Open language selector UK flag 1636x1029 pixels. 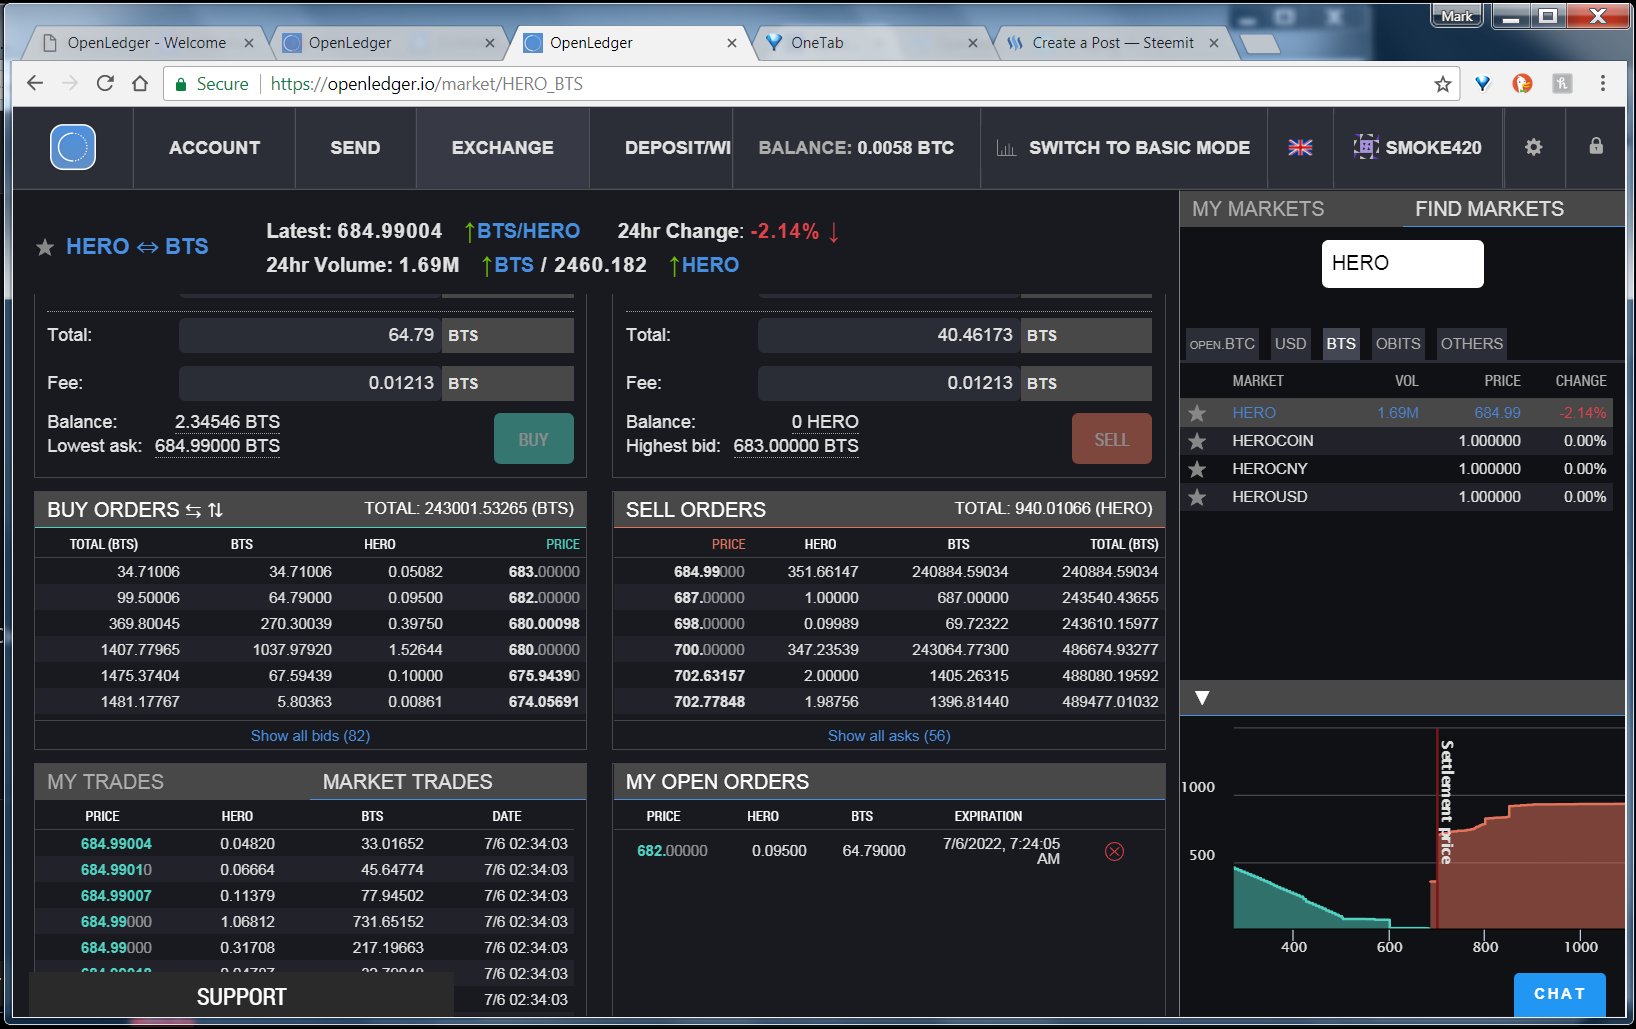pos(1300,147)
